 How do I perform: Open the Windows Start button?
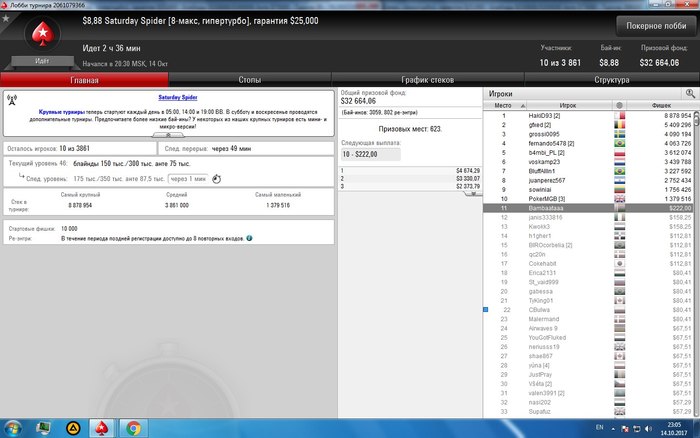click(x=12, y=428)
